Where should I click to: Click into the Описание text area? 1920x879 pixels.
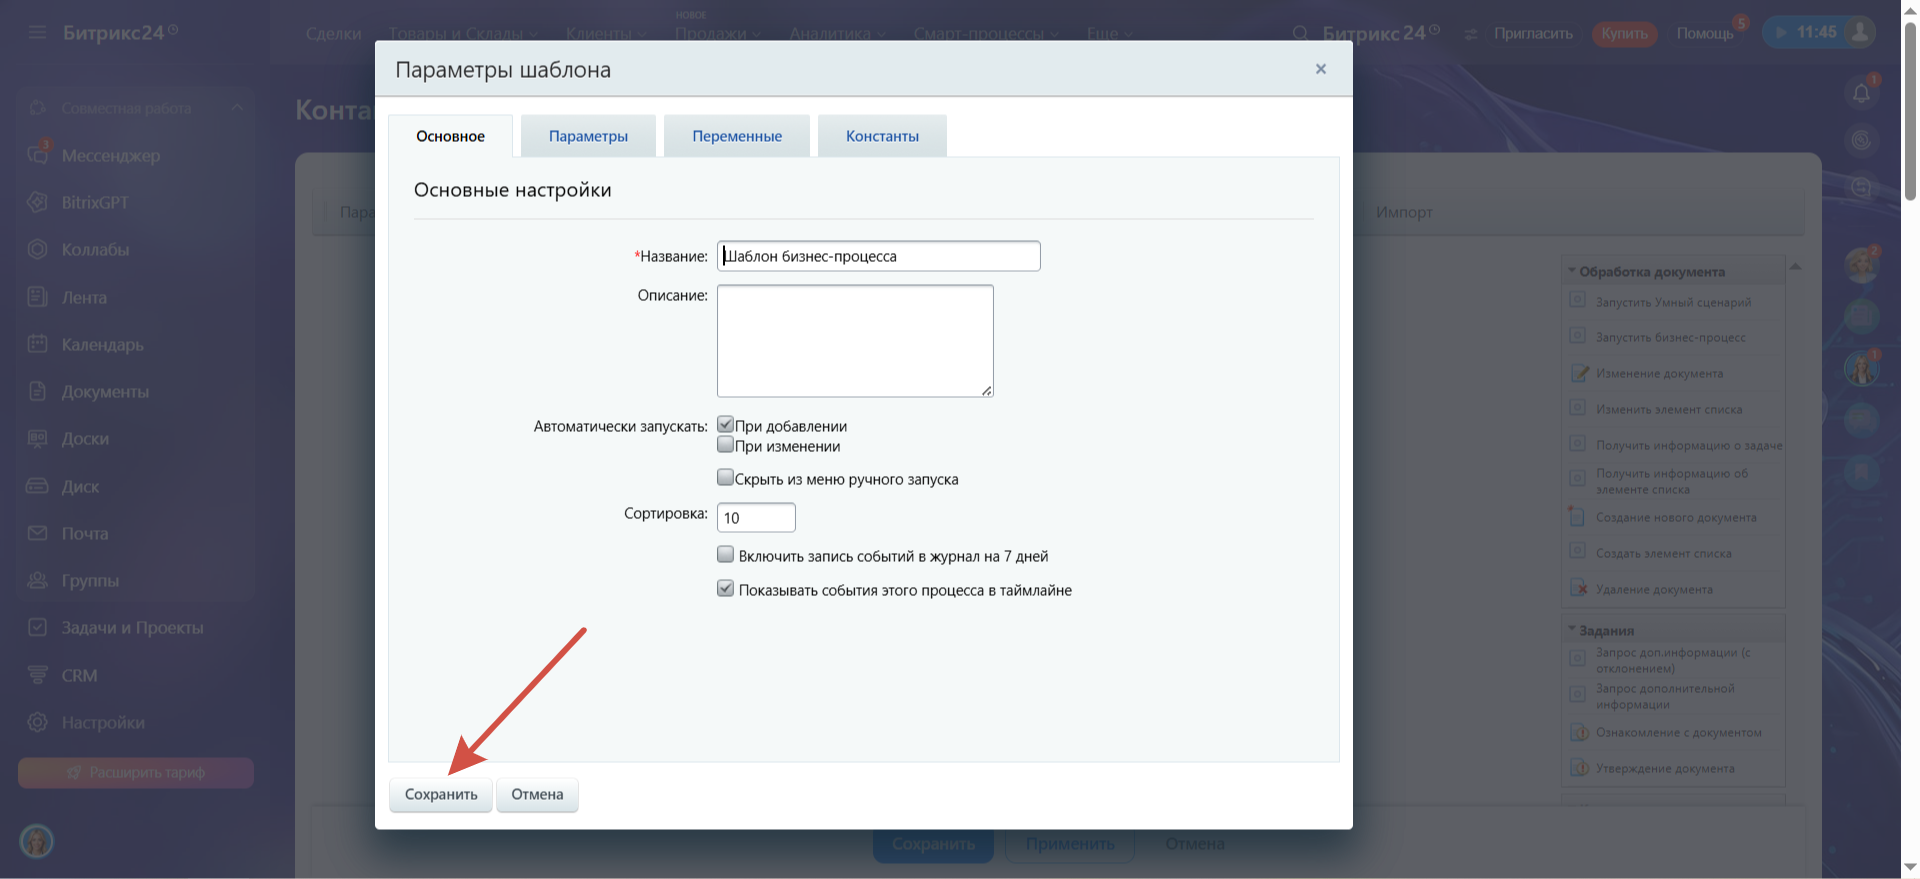pyautogui.click(x=855, y=341)
